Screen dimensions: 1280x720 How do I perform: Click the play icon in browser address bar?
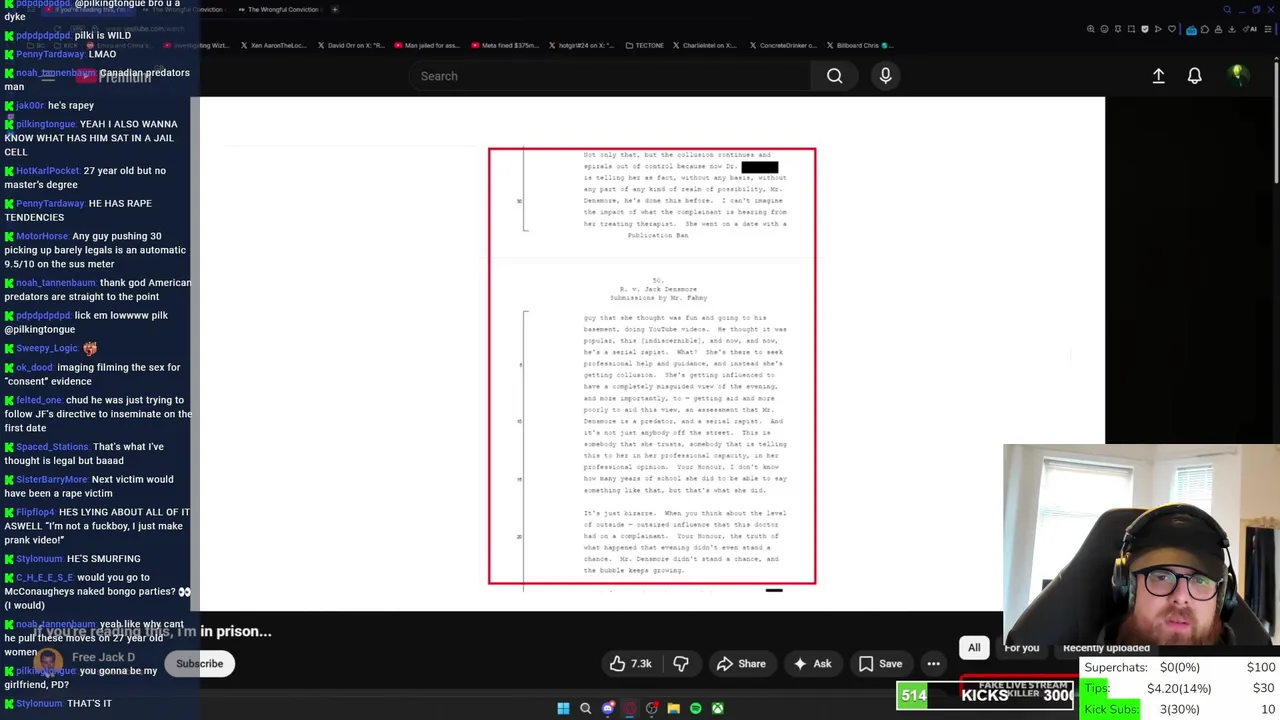coord(1158,29)
